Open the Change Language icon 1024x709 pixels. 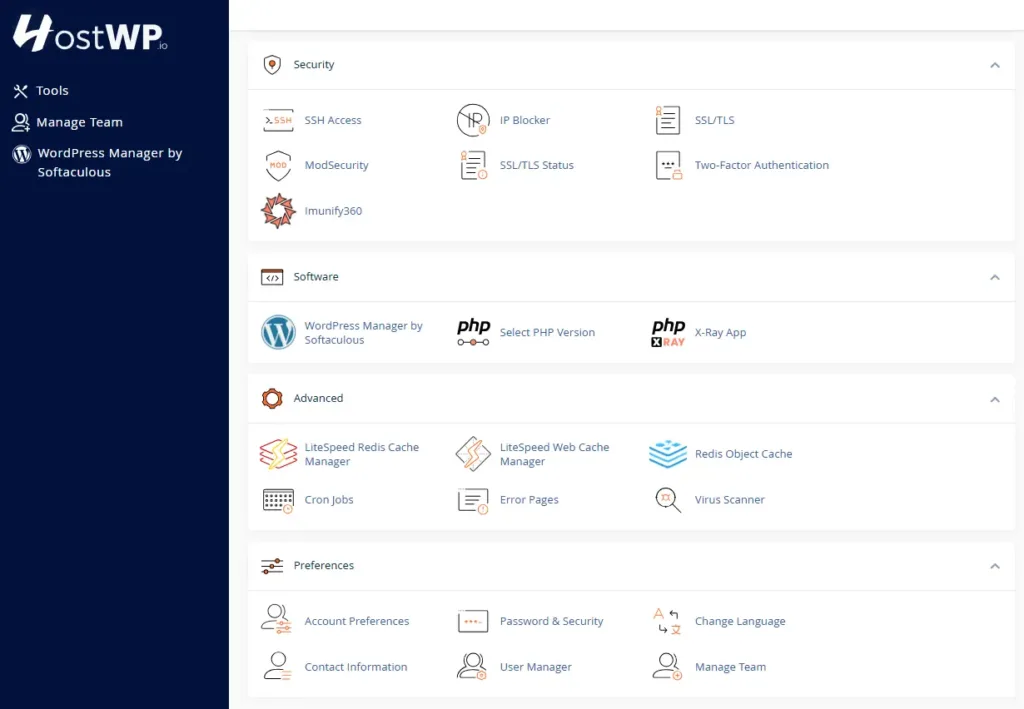tap(667, 621)
